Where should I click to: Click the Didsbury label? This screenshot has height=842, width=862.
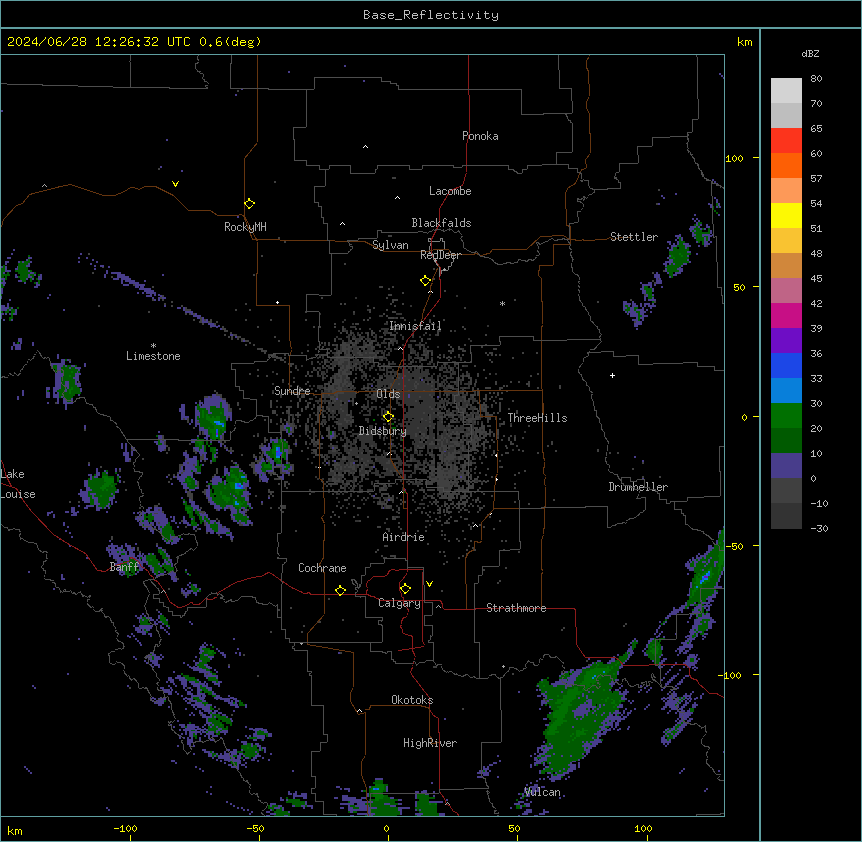click(x=383, y=431)
